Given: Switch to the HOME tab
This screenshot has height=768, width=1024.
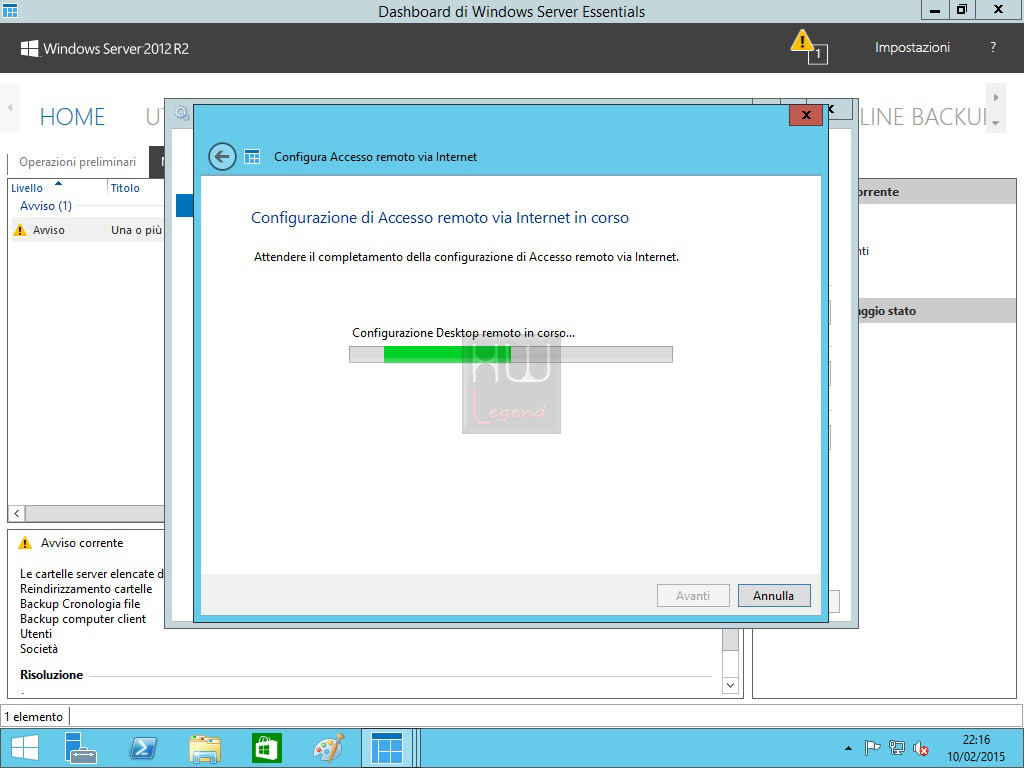Looking at the screenshot, I should point(72,117).
